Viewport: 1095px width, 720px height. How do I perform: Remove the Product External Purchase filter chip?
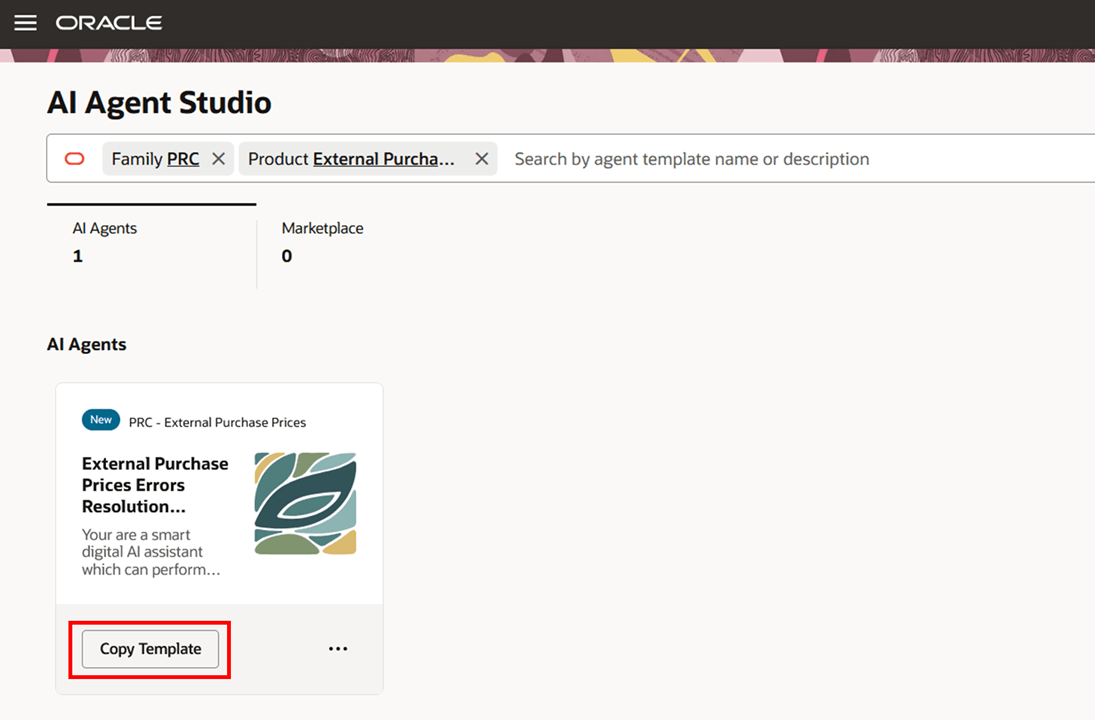coord(482,159)
